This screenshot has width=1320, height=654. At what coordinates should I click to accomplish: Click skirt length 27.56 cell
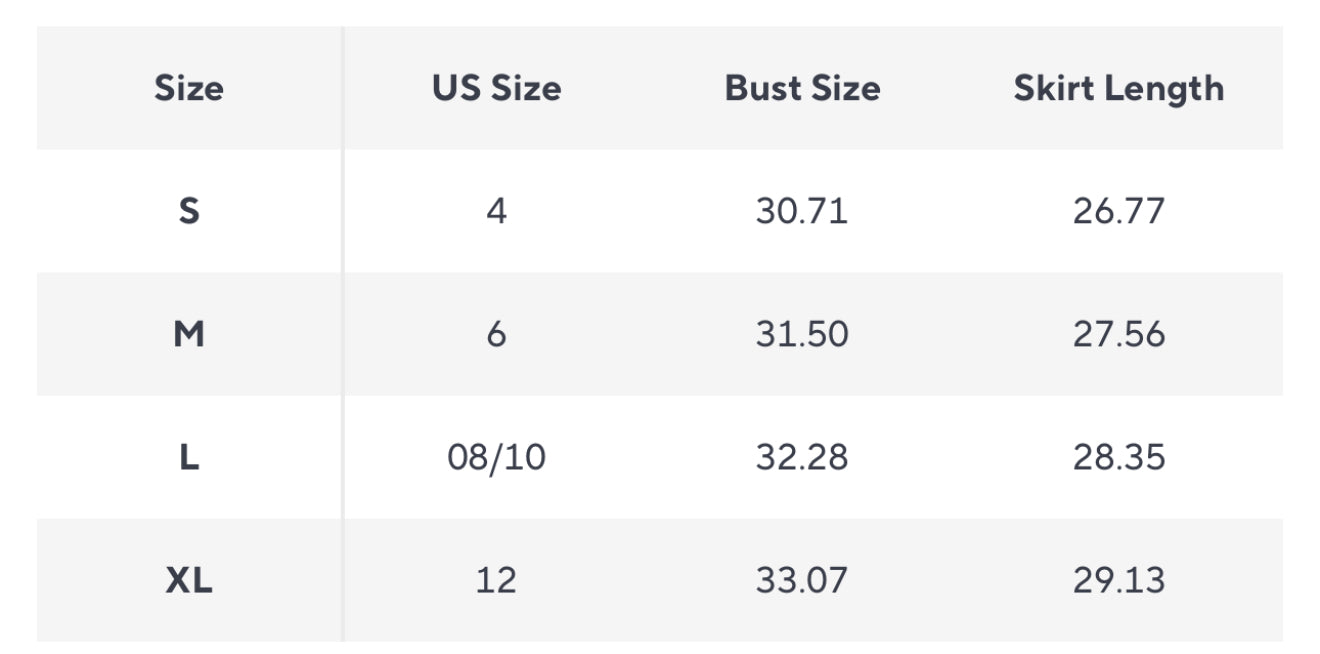(1118, 334)
